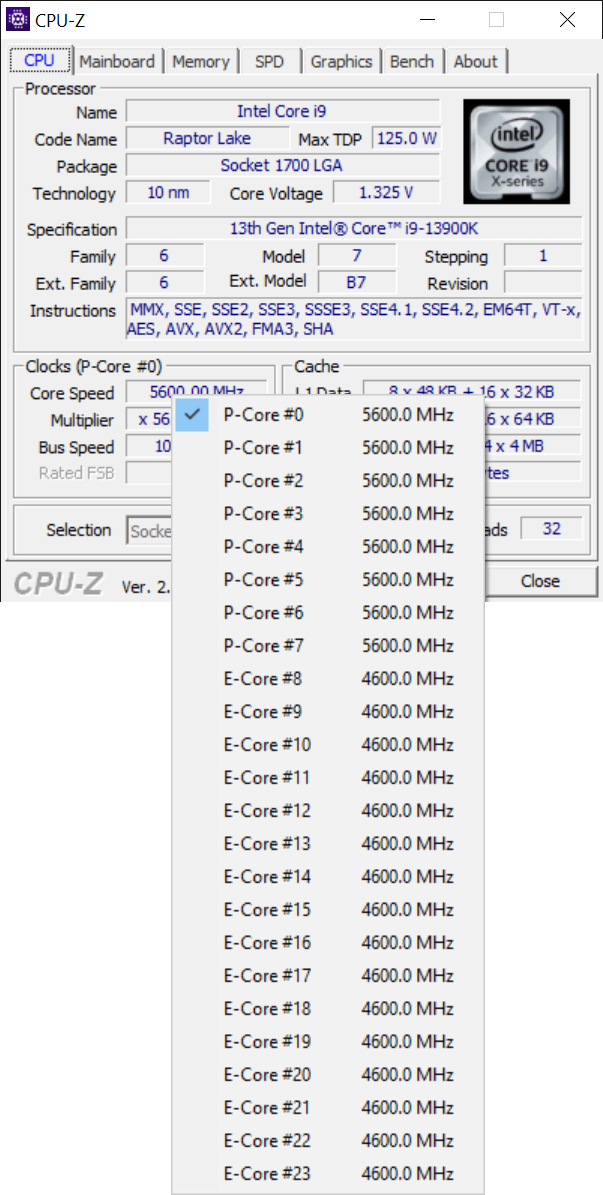The image size is (603, 1195).
Task: Click the Name field showing Intel Core i9
Action: click(283, 111)
